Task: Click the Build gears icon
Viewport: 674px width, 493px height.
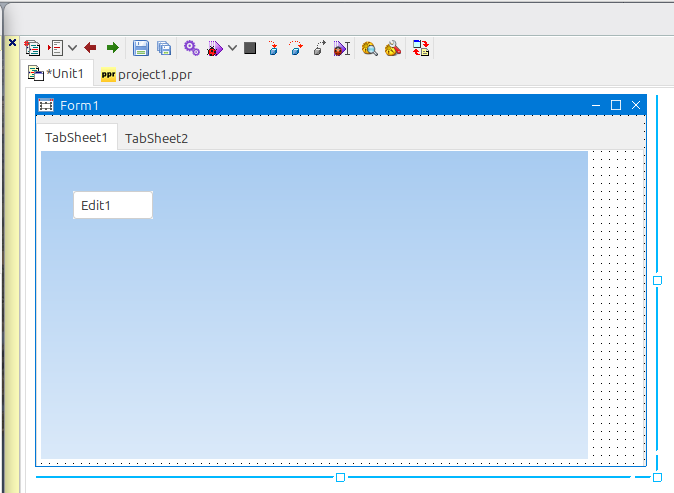Action: pos(192,48)
